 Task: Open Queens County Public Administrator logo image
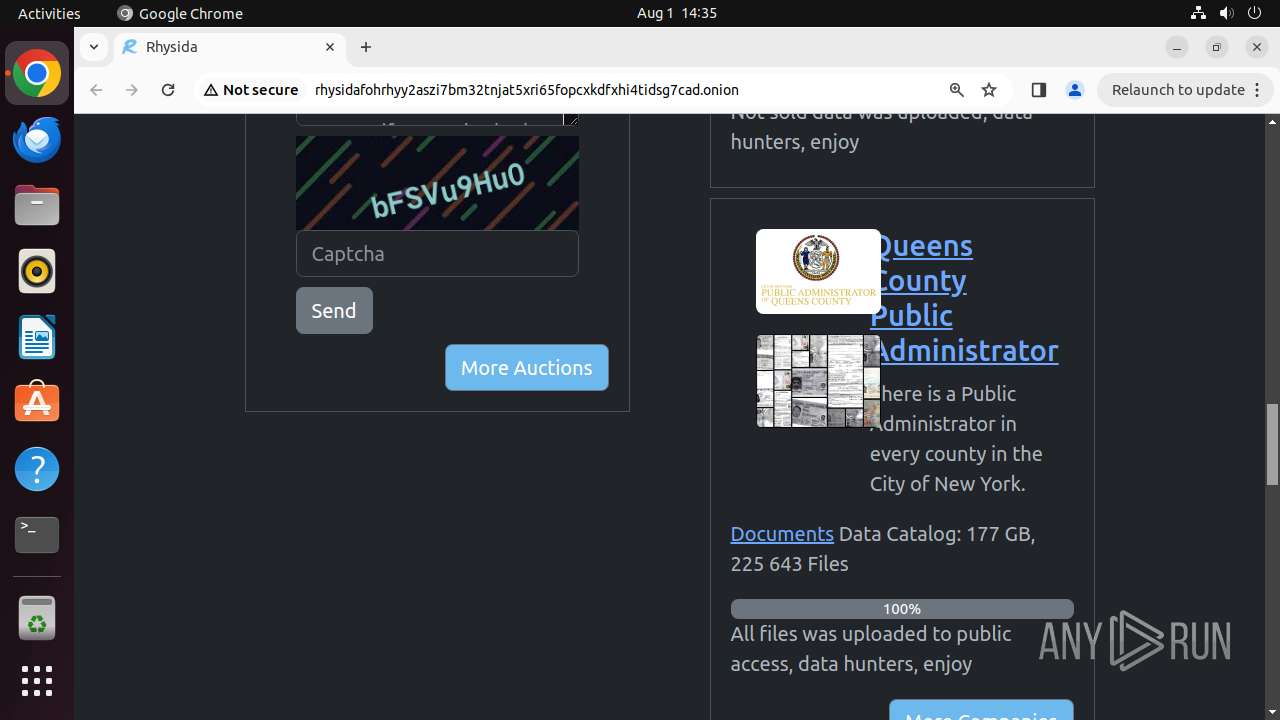click(x=818, y=271)
